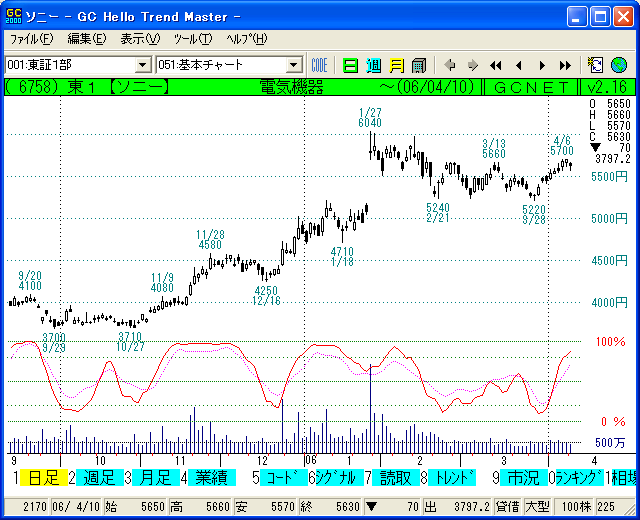640x520 pixels.
Task: Select the 週足 function button
Action: 100,478
